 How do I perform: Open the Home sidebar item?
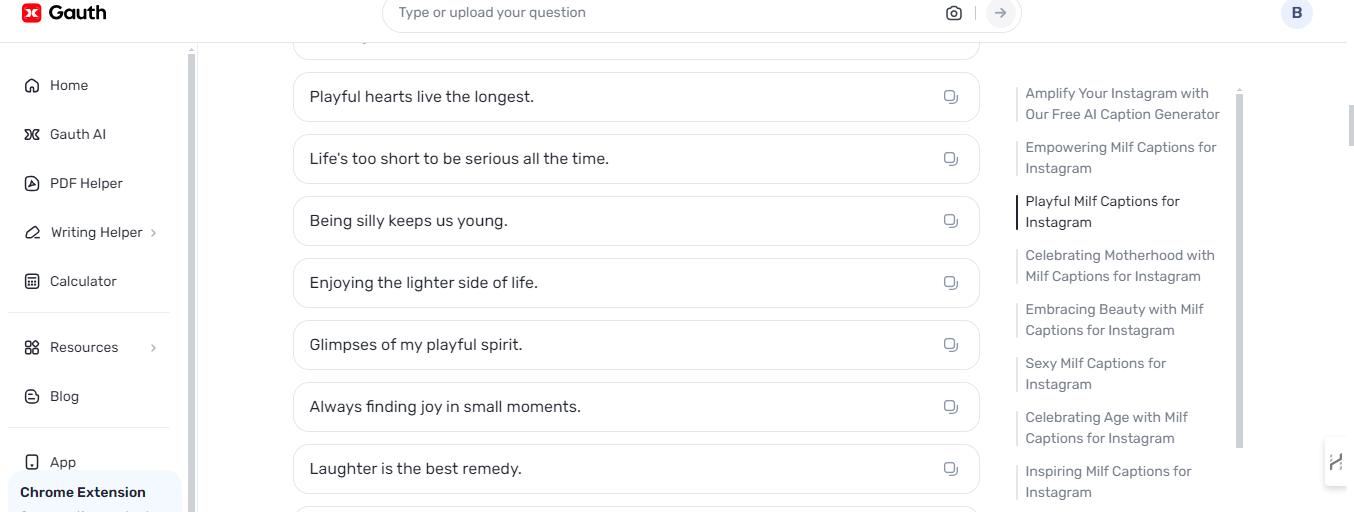[69, 86]
